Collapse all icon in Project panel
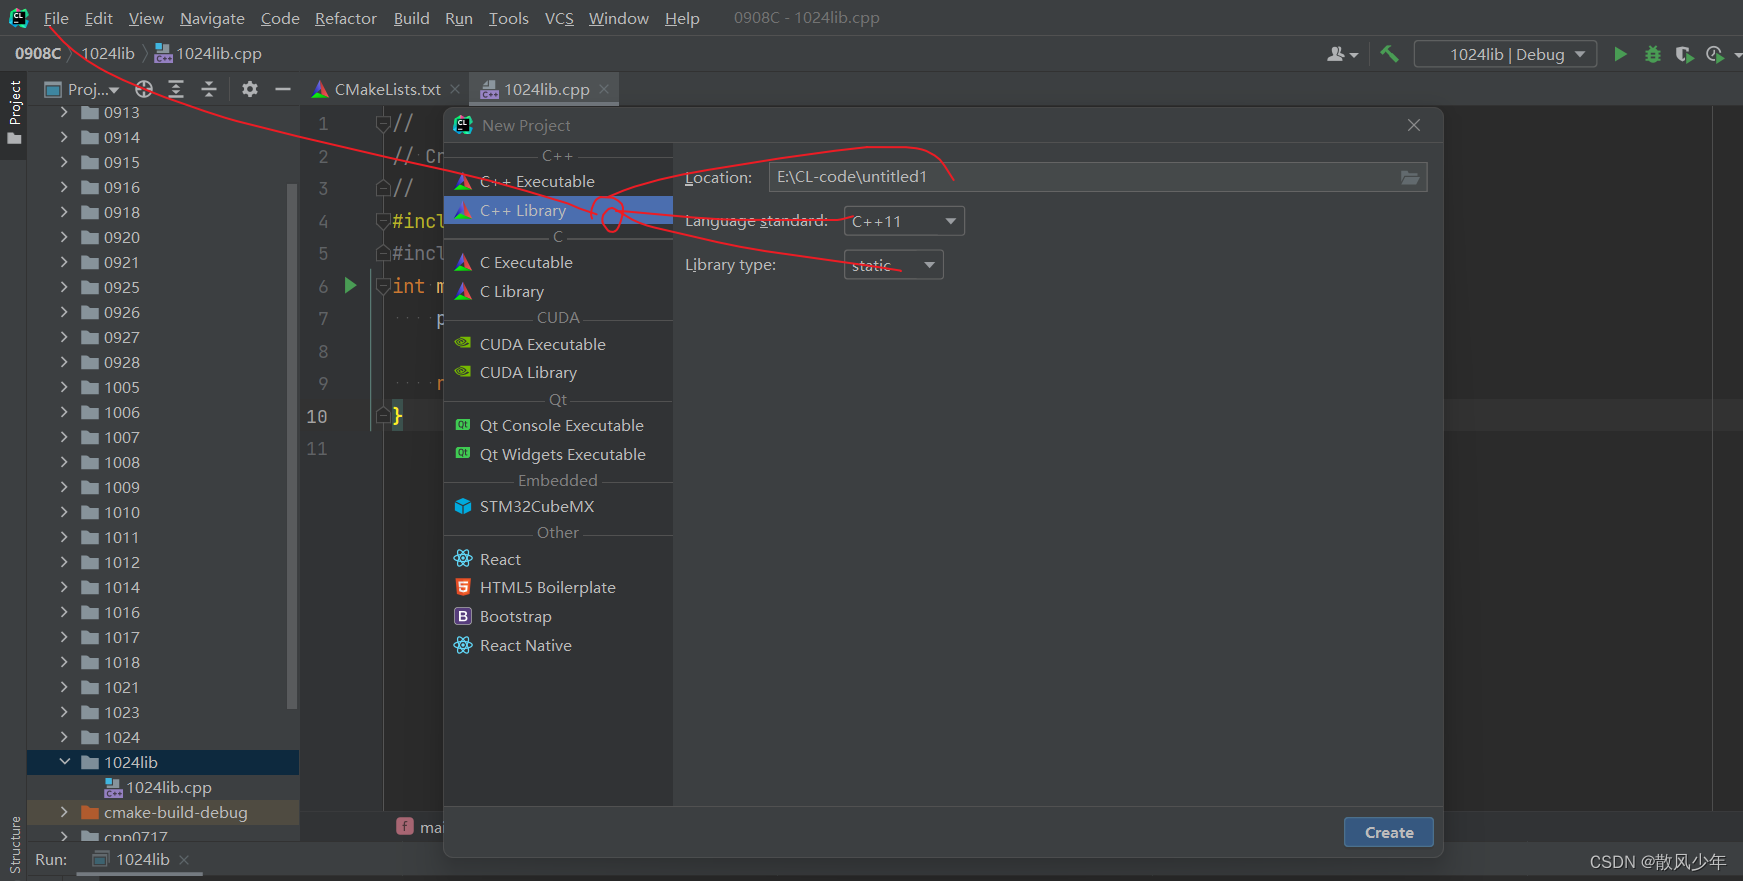Viewport: 1743px width, 881px height. (x=209, y=89)
